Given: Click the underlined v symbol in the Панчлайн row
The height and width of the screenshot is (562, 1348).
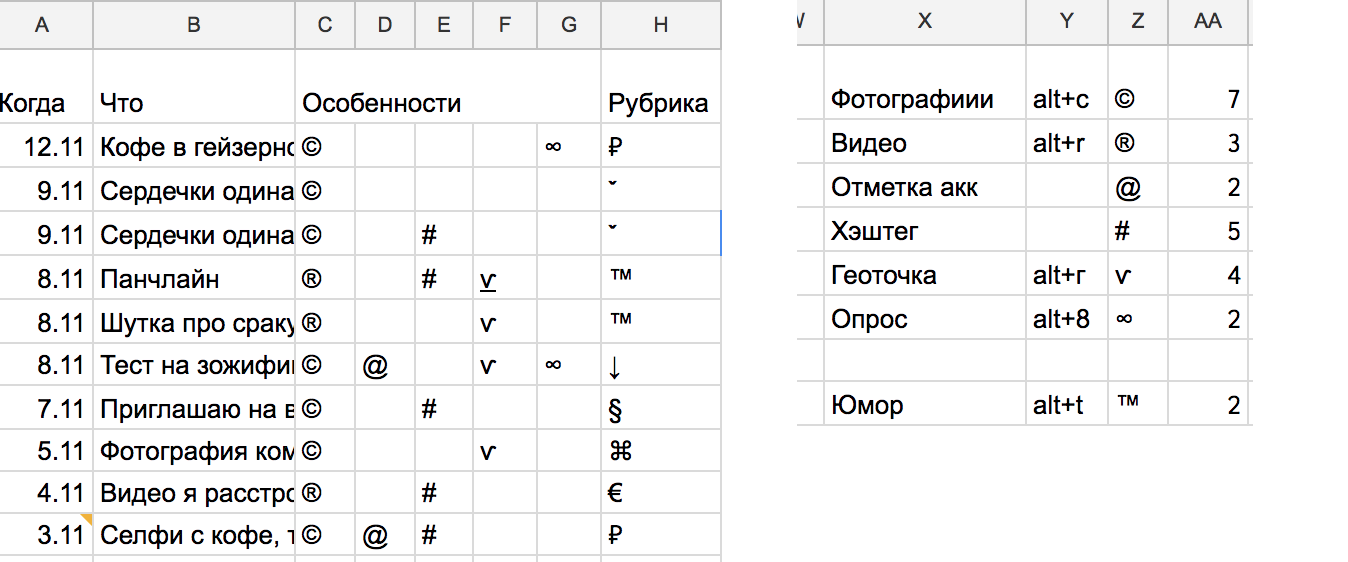Looking at the screenshot, I should pos(487,280).
